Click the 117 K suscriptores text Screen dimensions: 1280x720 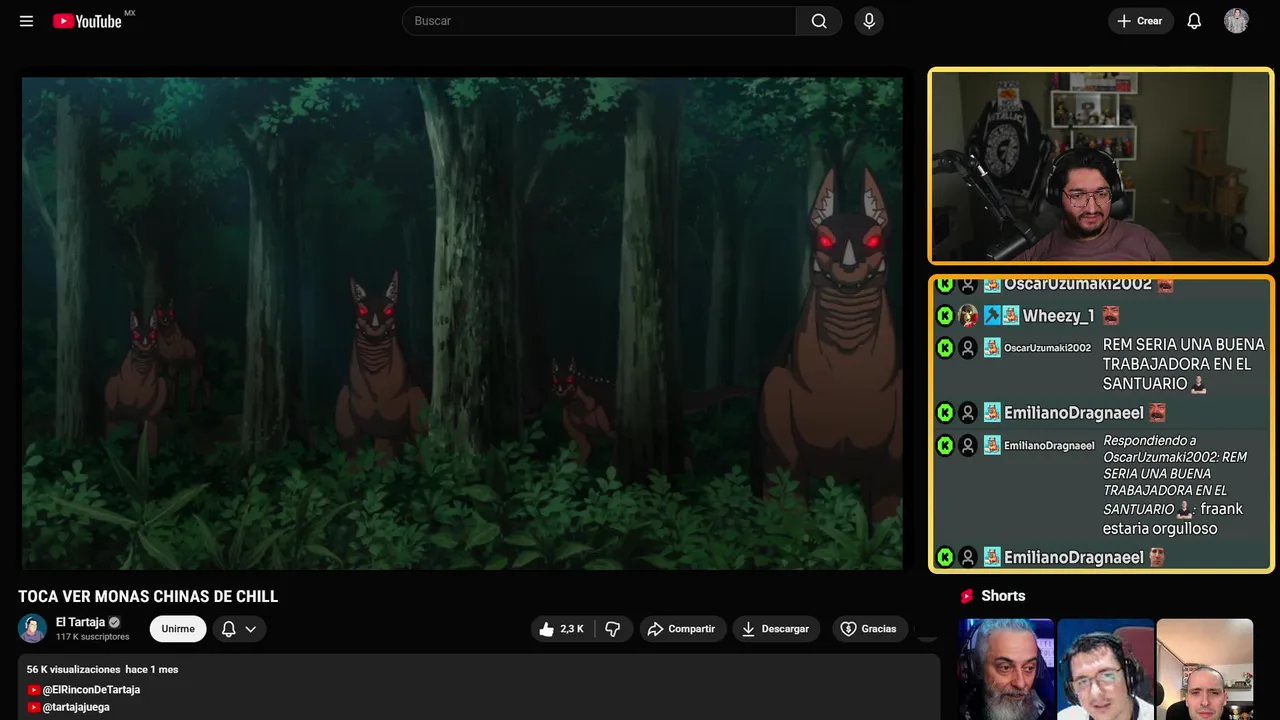click(93, 637)
